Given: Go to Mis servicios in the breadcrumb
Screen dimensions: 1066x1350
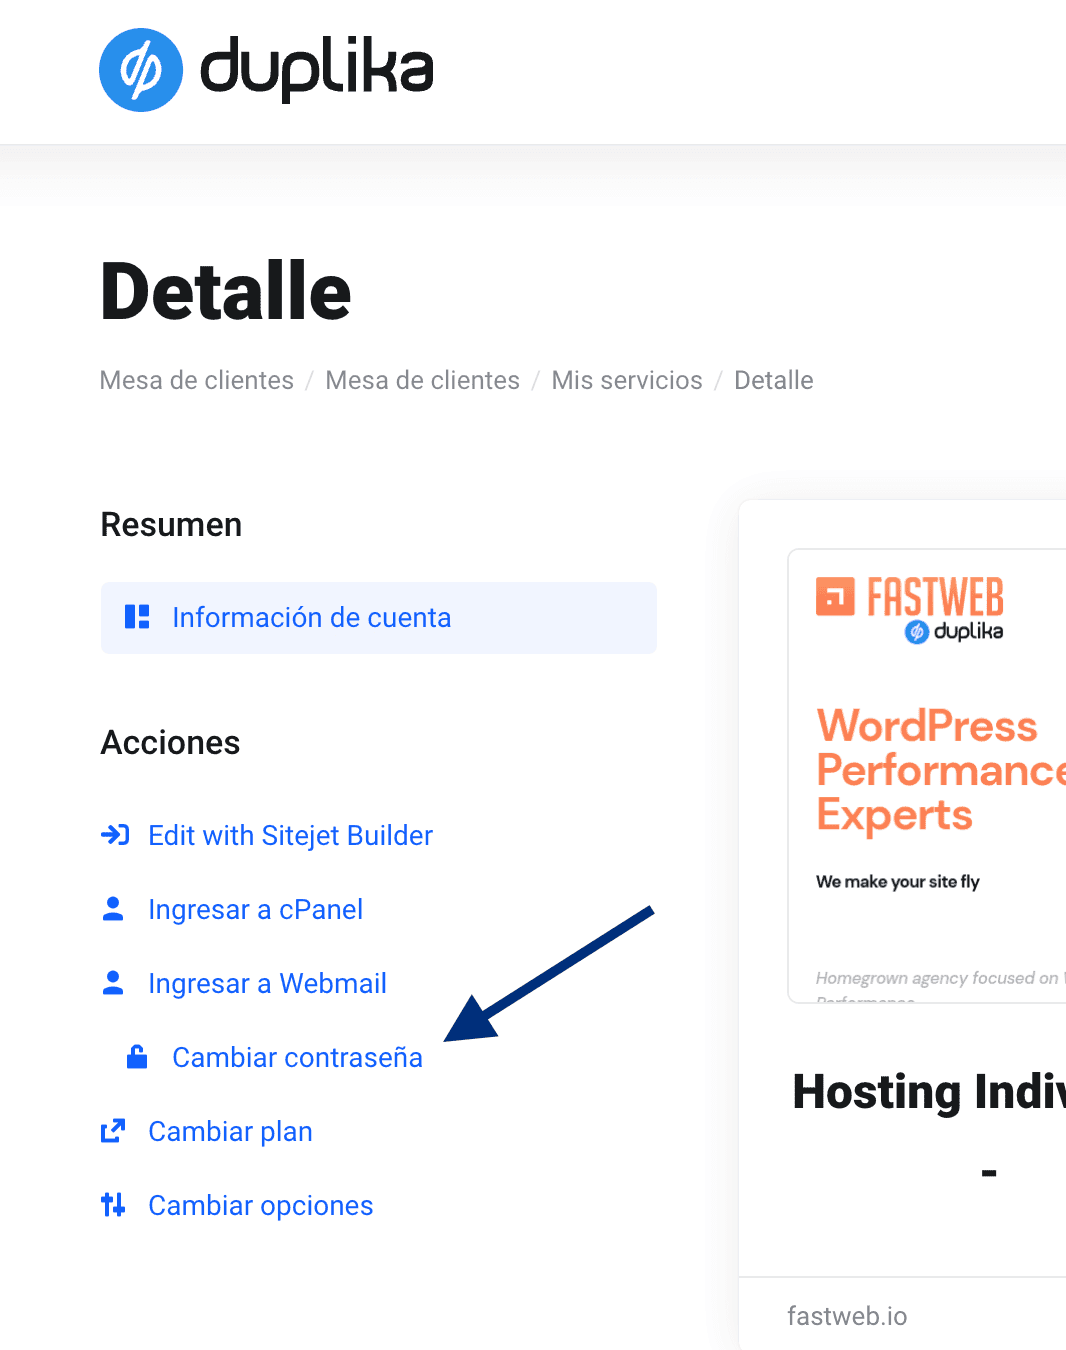Looking at the screenshot, I should coord(627,381).
